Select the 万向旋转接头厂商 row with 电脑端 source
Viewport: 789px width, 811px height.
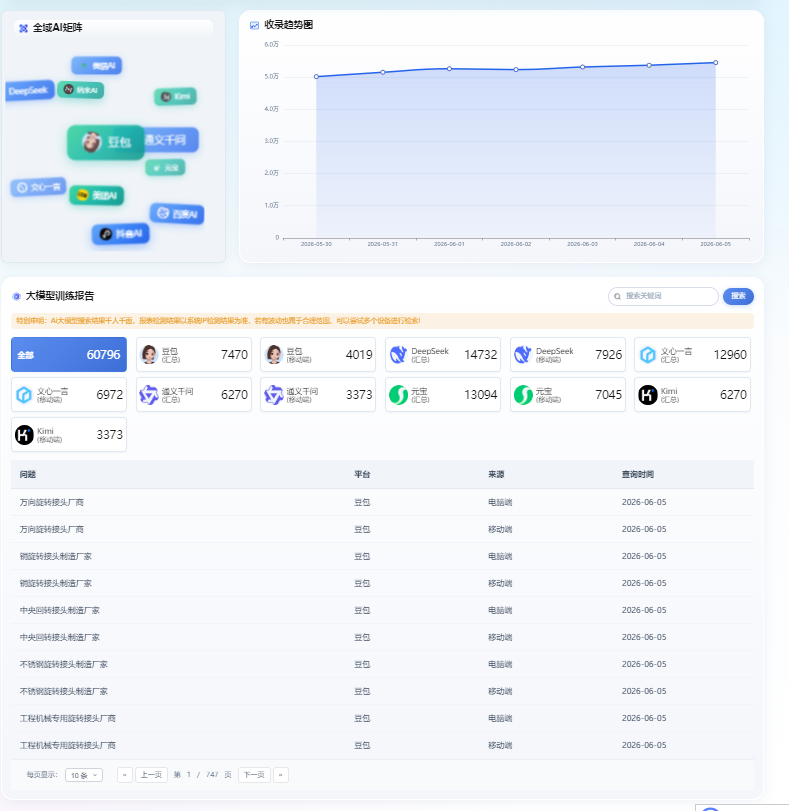pyautogui.click(x=382, y=502)
